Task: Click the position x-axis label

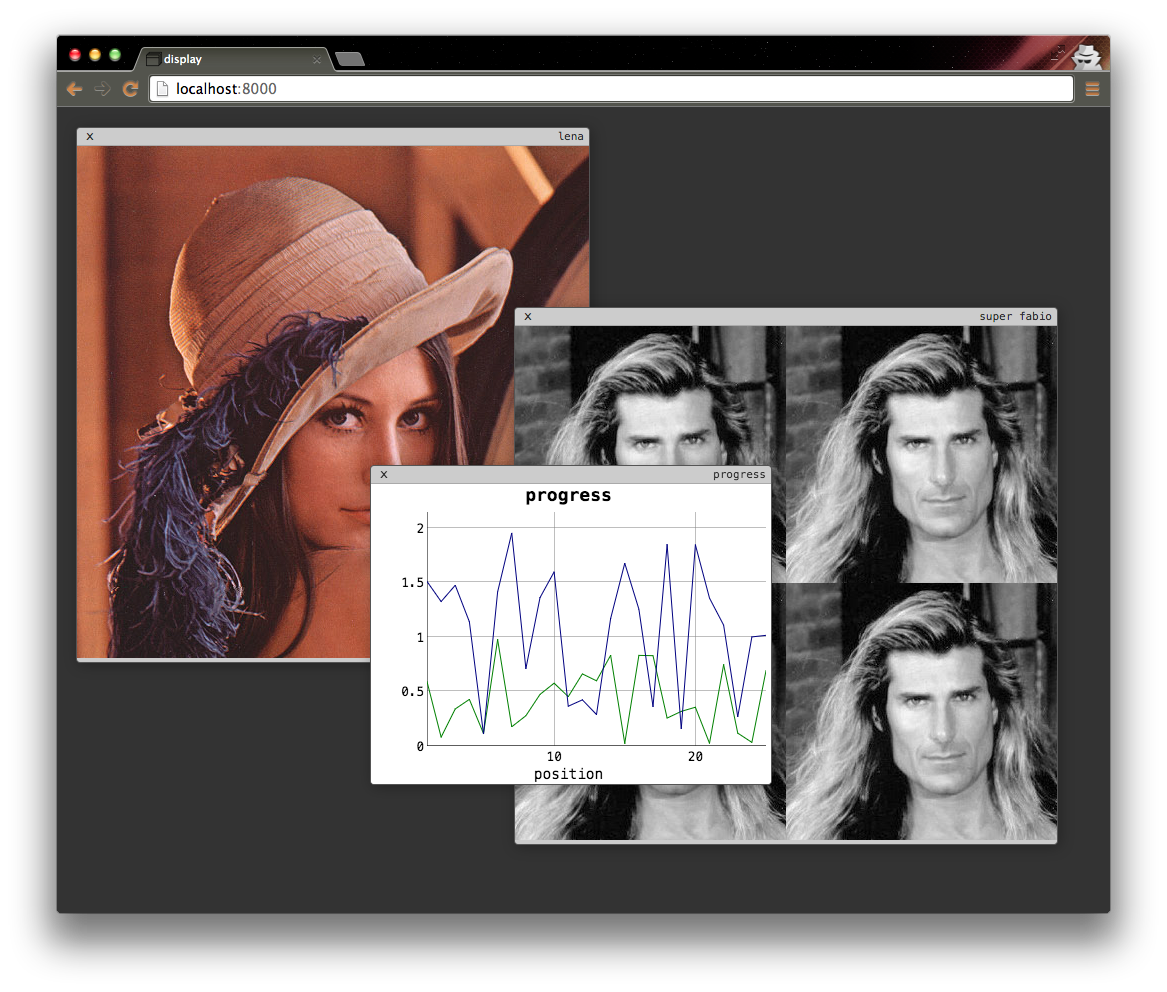Action: coord(568,774)
